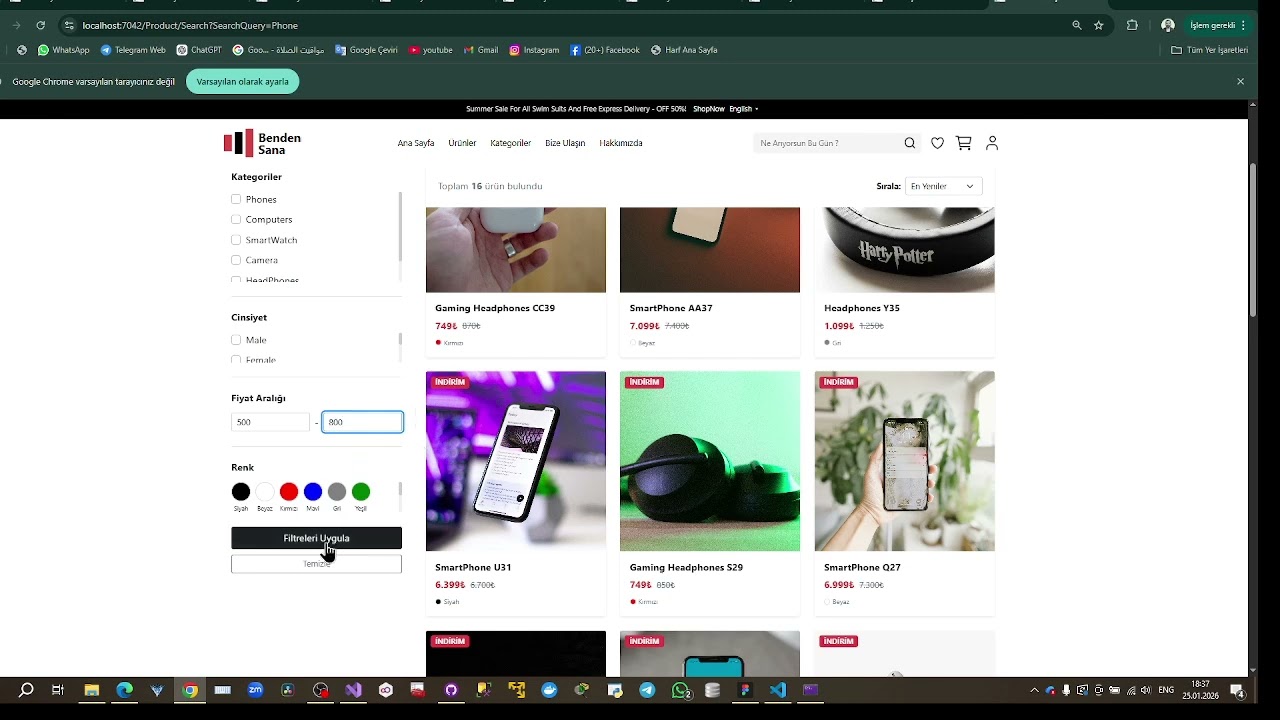The width and height of the screenshot is (1280, 720).
Task: Click Varsayılan olarak ayarla button
Action: (x=242, y=82)
